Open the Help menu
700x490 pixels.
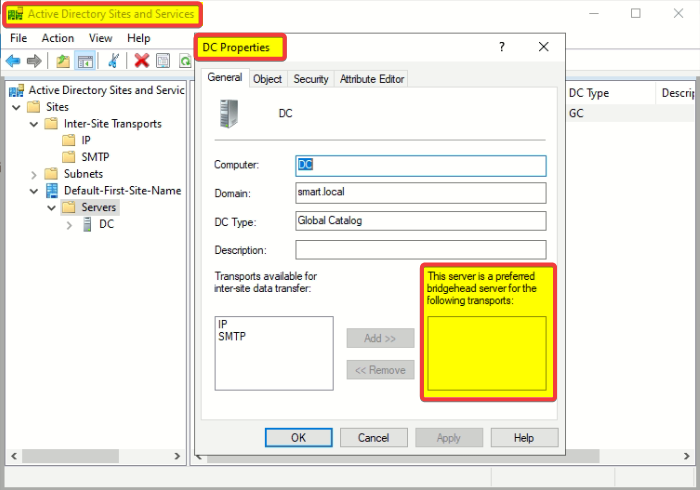click(138, 38)
